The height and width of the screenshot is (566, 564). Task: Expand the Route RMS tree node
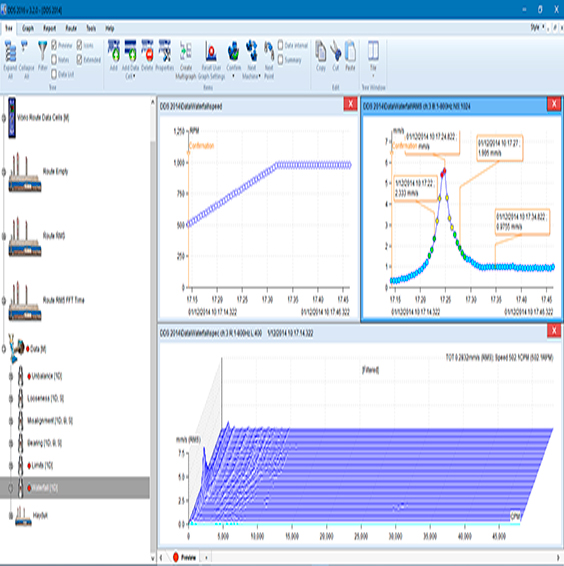(x=4, y=236)
